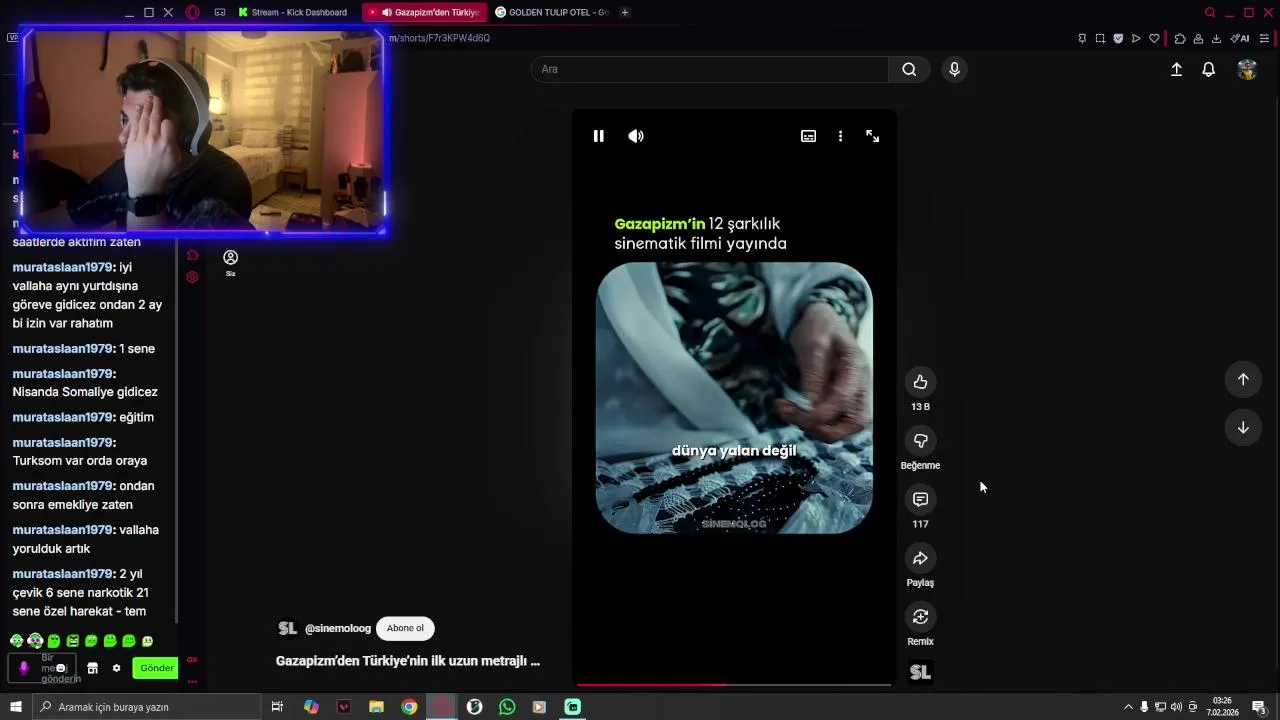Open the Gazapizm'den Türkiye'nin video title
The height and width of the screenshot is (720, 1280).
(x=408, y=661)
